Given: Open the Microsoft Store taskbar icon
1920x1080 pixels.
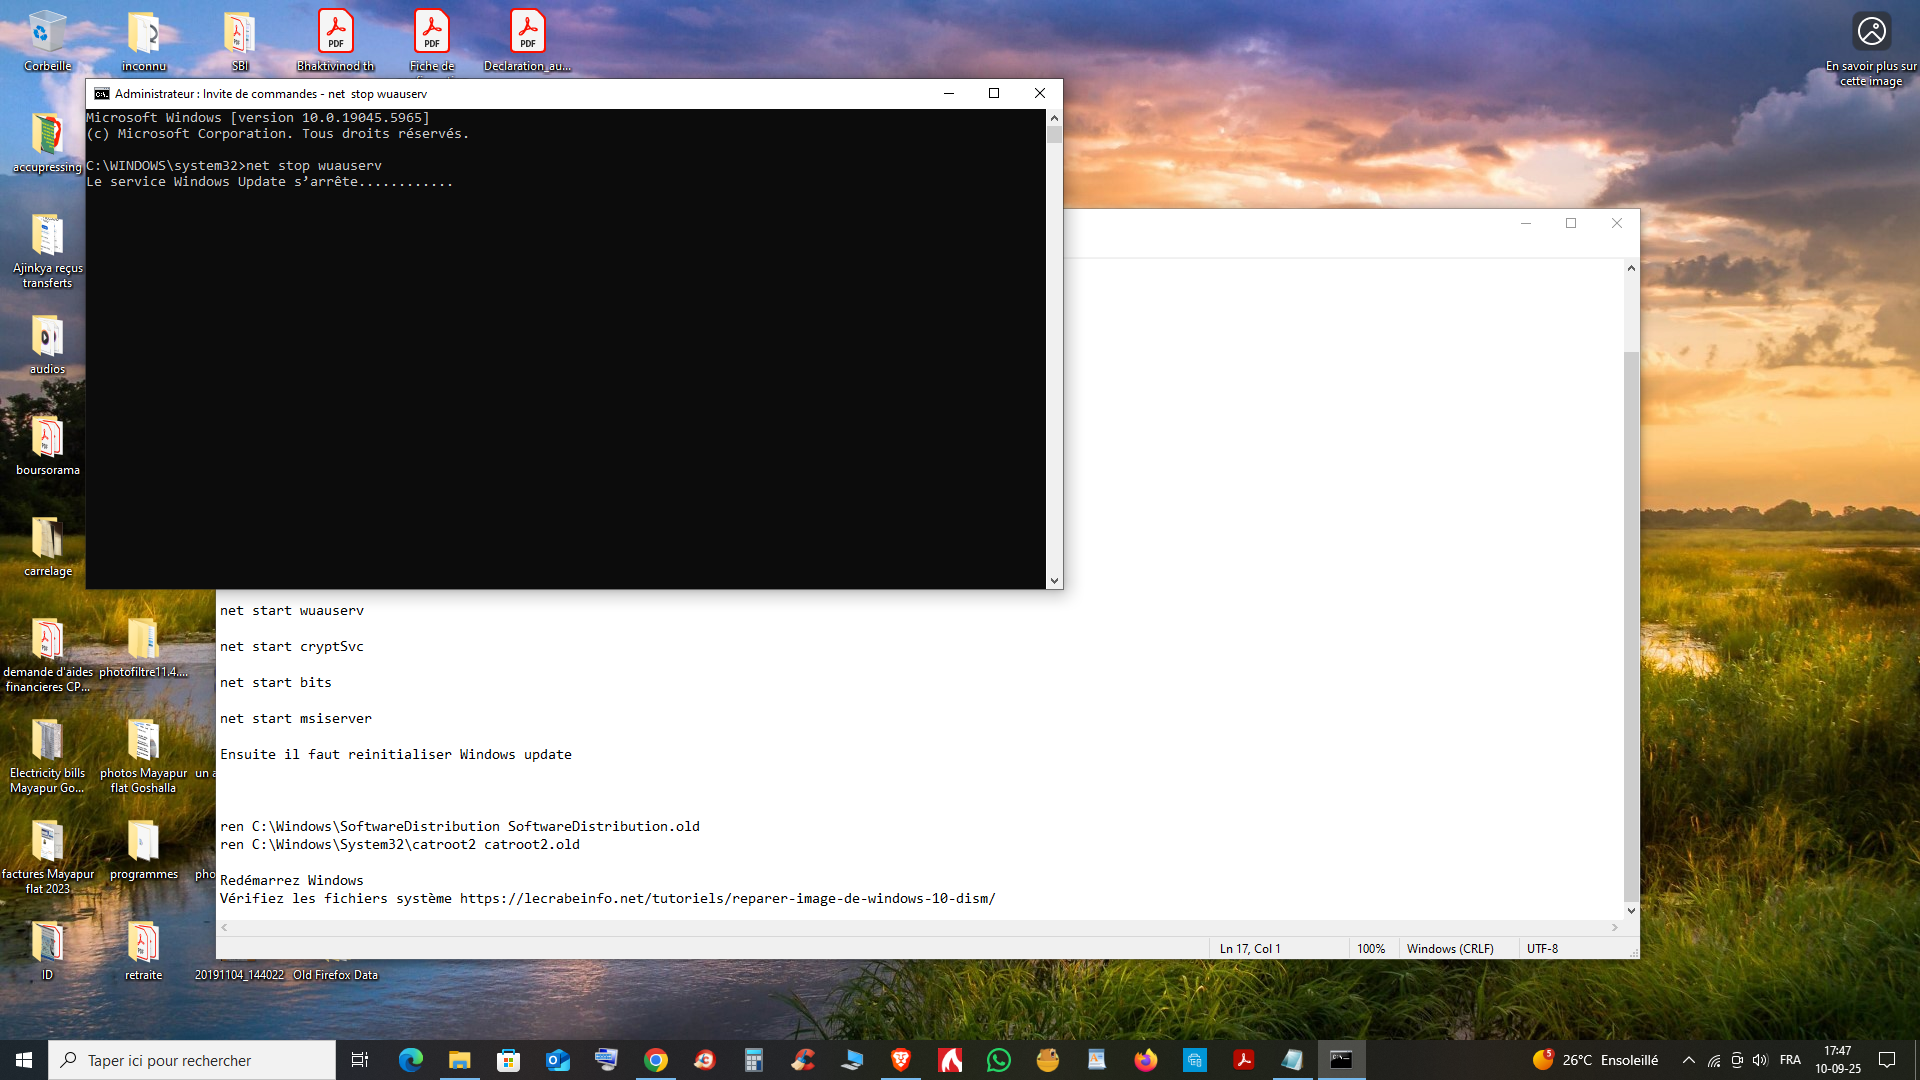Looking at the screenshot, I should (509, 1060).
